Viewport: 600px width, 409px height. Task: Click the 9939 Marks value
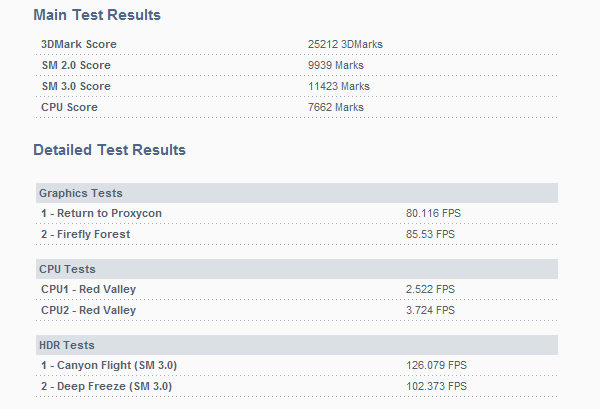[x=336, y=65]
